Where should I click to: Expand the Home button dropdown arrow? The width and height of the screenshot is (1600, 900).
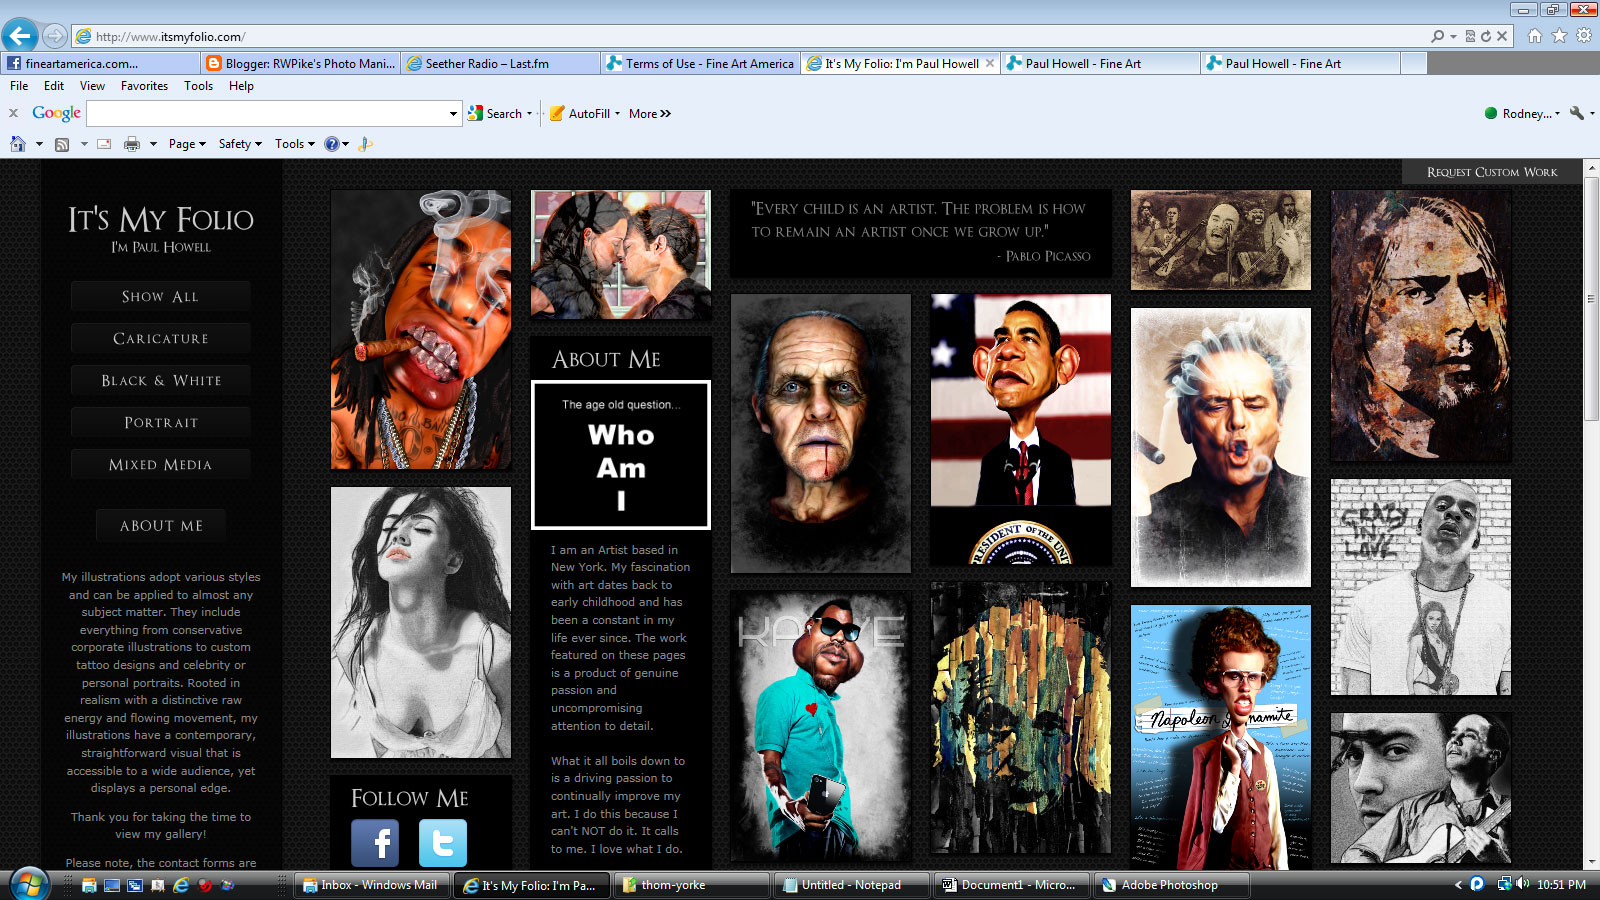point(39,144)
